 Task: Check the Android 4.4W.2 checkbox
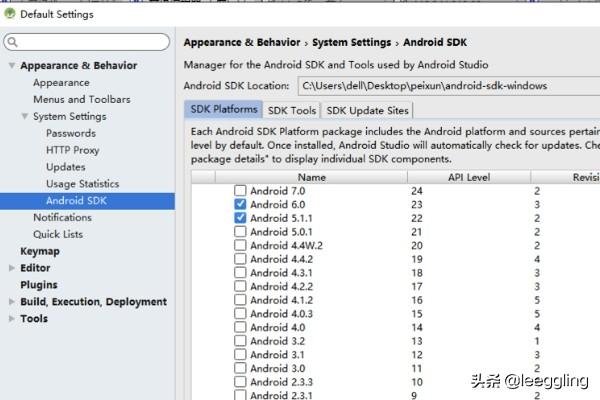pyautogui.click(x=240, y=245)
